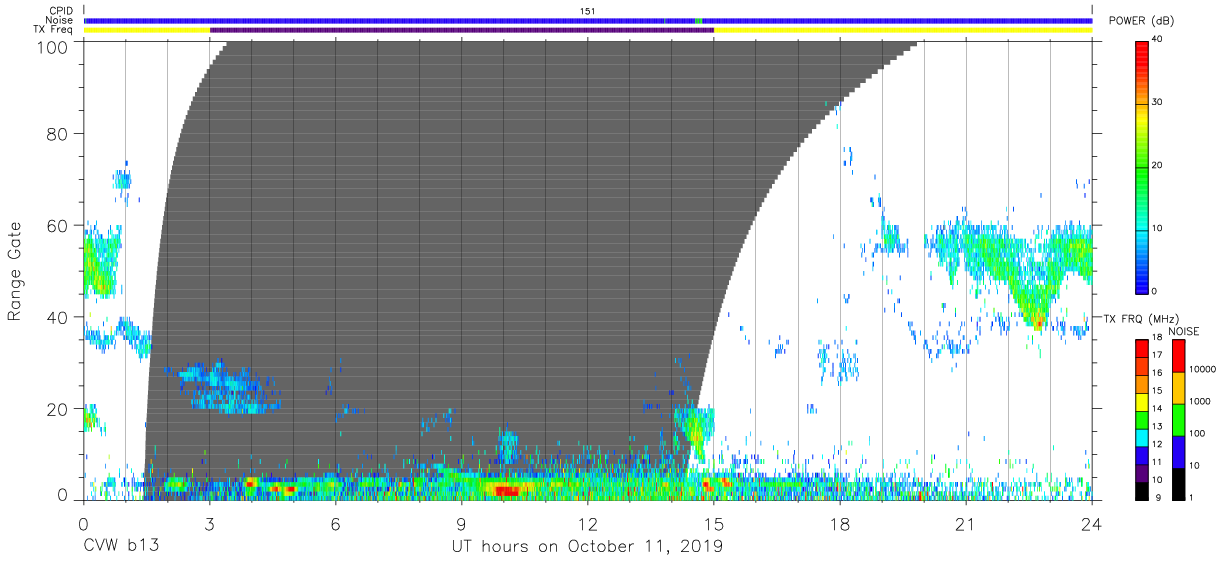Pick the blue bottom of POWER colorbar
Screen dimensions: 1228x567
1141,284
